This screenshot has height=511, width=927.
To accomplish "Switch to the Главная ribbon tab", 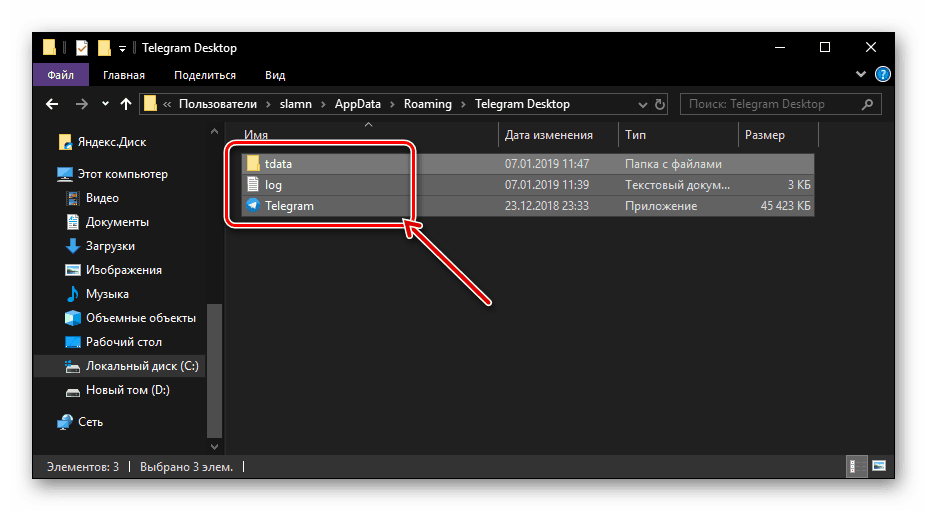I will click(124, 75).
